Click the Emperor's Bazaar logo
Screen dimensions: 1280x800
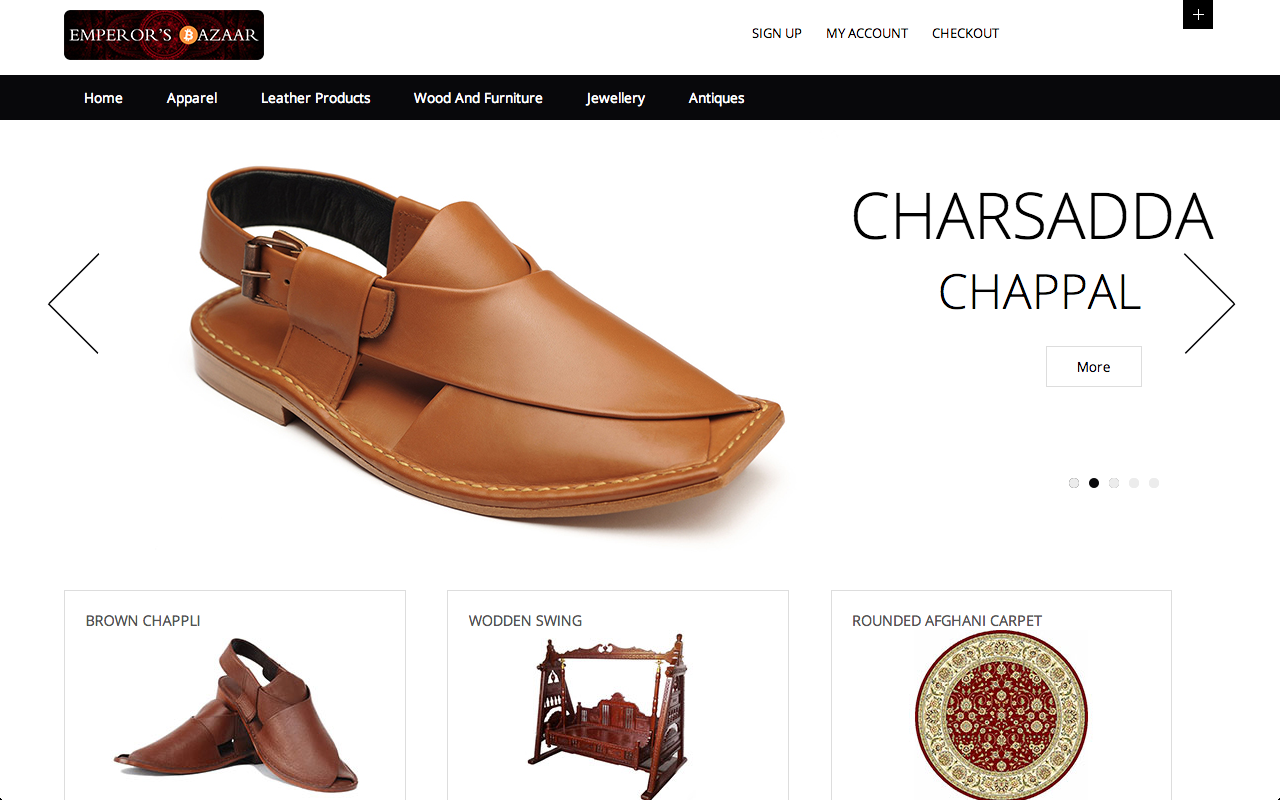pyautogui.click(x=164, y=35)
